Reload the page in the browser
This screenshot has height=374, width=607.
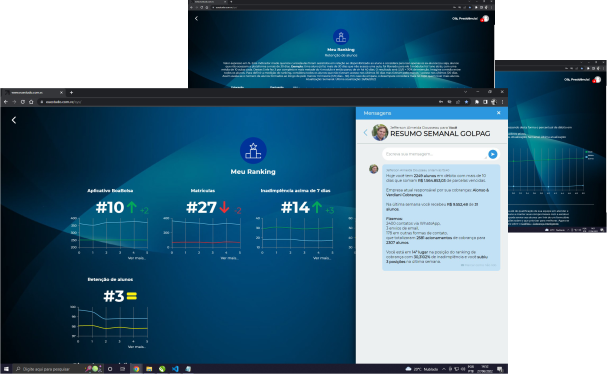click(x=23, y=102)
